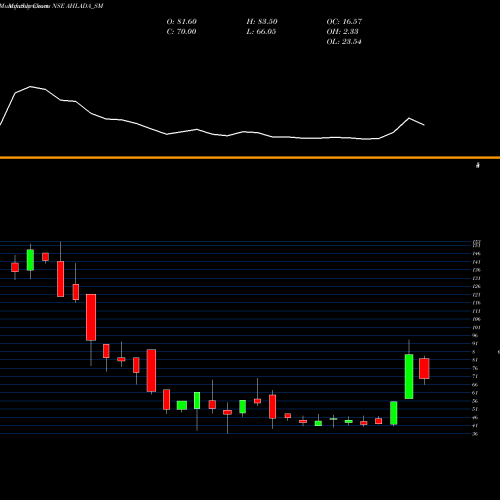Screen dimensions: 500x500
Task: Click the high price value H: 83.50
Action: [x=262, y=22]
